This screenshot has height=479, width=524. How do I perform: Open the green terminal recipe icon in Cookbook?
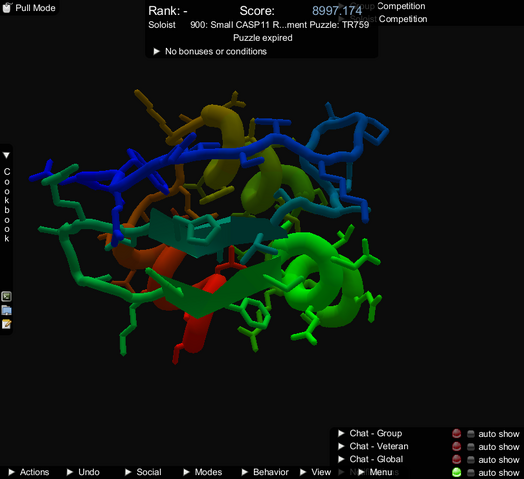(x=6, y=296)
